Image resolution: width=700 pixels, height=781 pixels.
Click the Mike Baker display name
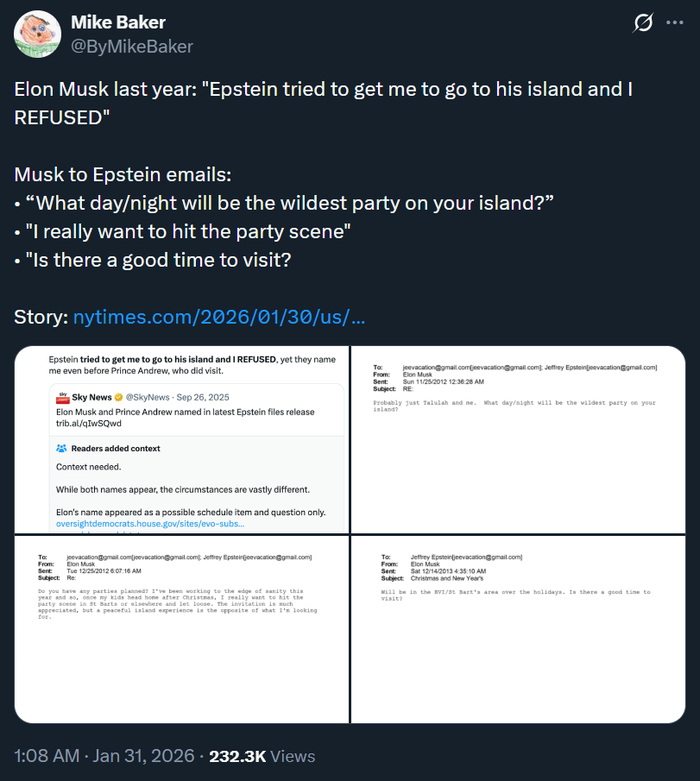[119, 22]
